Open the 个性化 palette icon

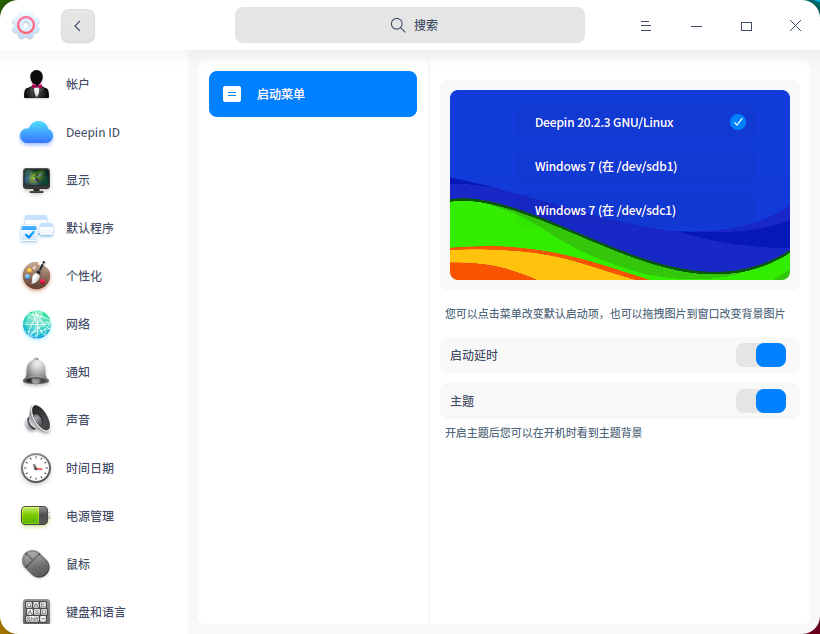click(x=36, y=276)
